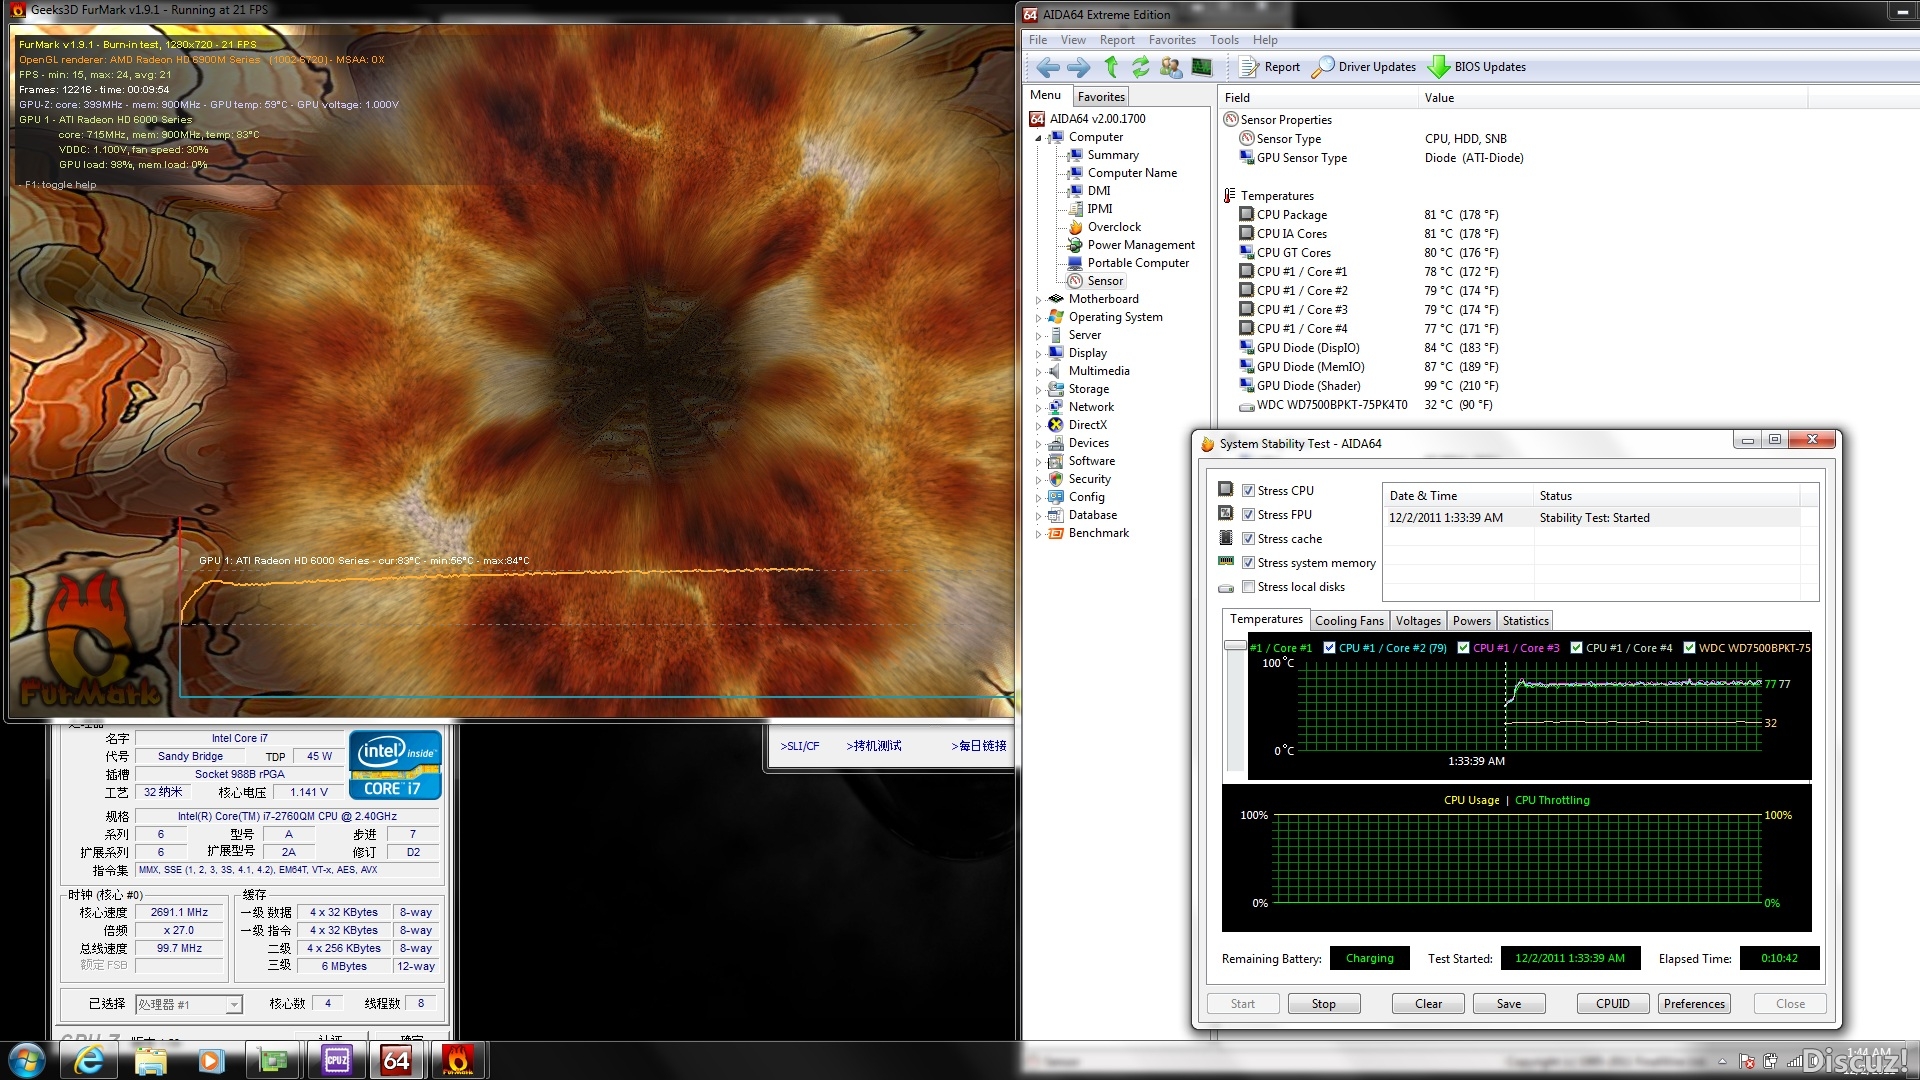Toggle the CPU #1 / Core #2 graph checkbox
The width and height of the screenshot is (1920, 1080).
pos(1329,648)
